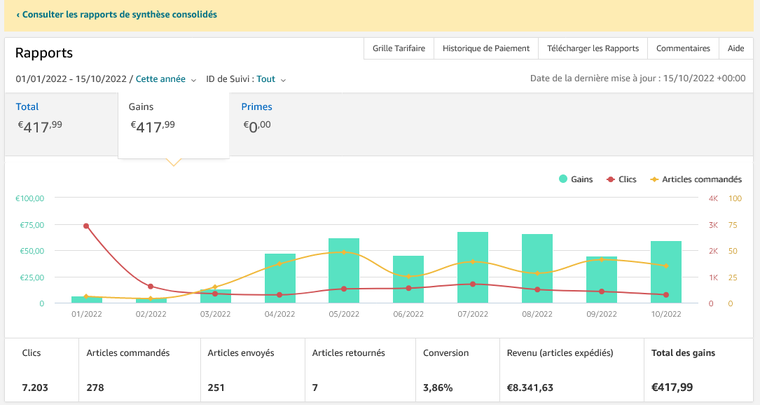
Task: Click the Gains legend green dot
Action: tap(563, 179)
